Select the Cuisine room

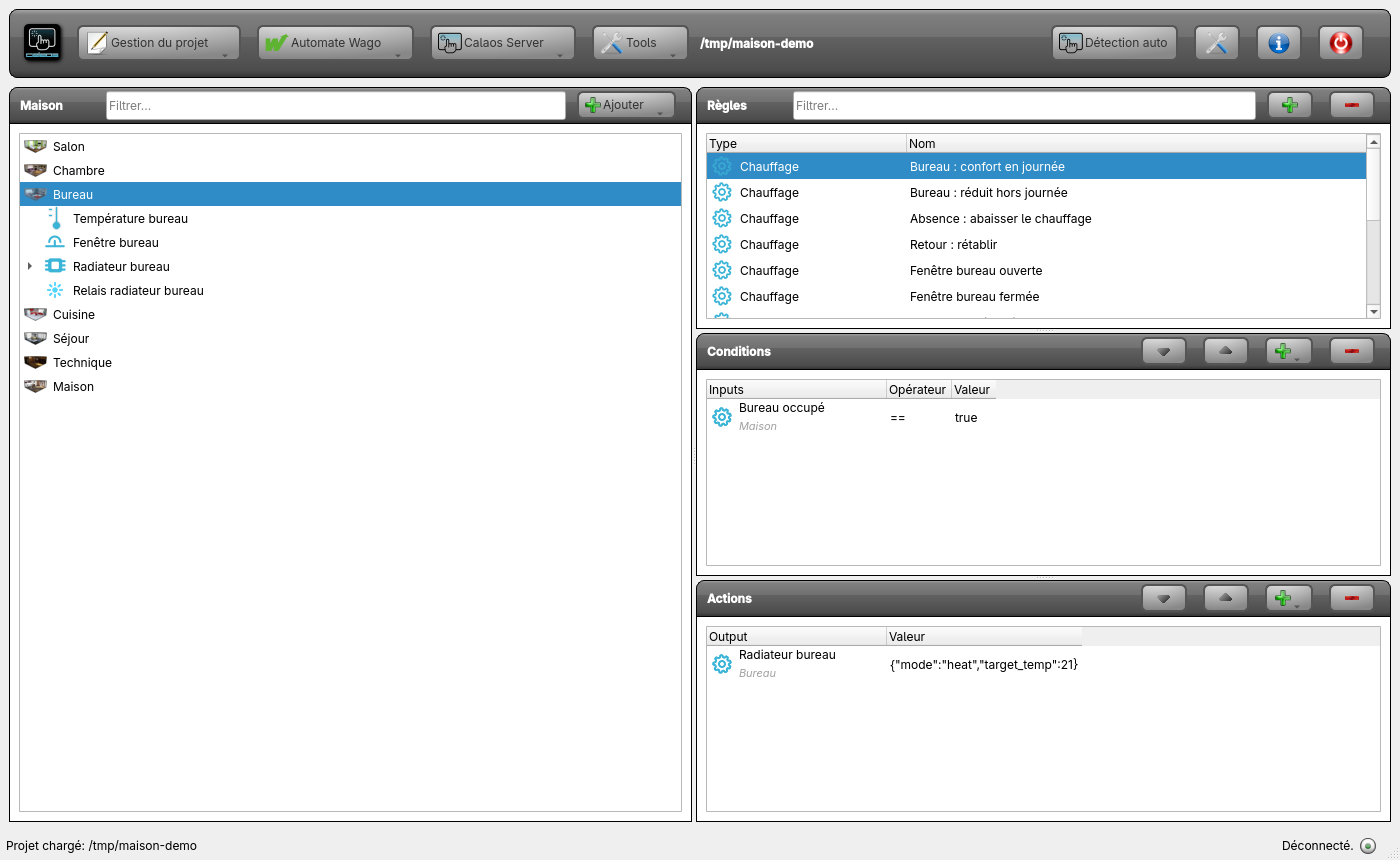pyautogui.click(x=350, y=315)
